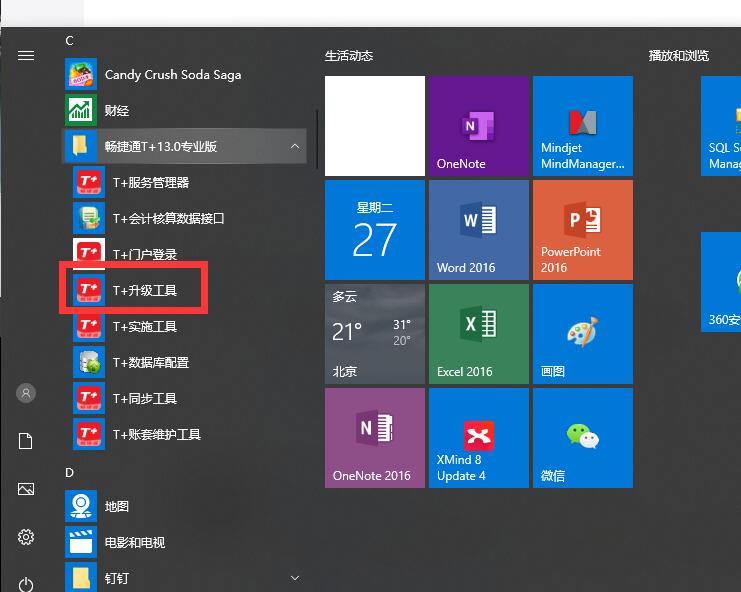This screenshot has width=741, height=592.
Task: Open the hamburger menu in Start
Action: (x=26, y=56)
